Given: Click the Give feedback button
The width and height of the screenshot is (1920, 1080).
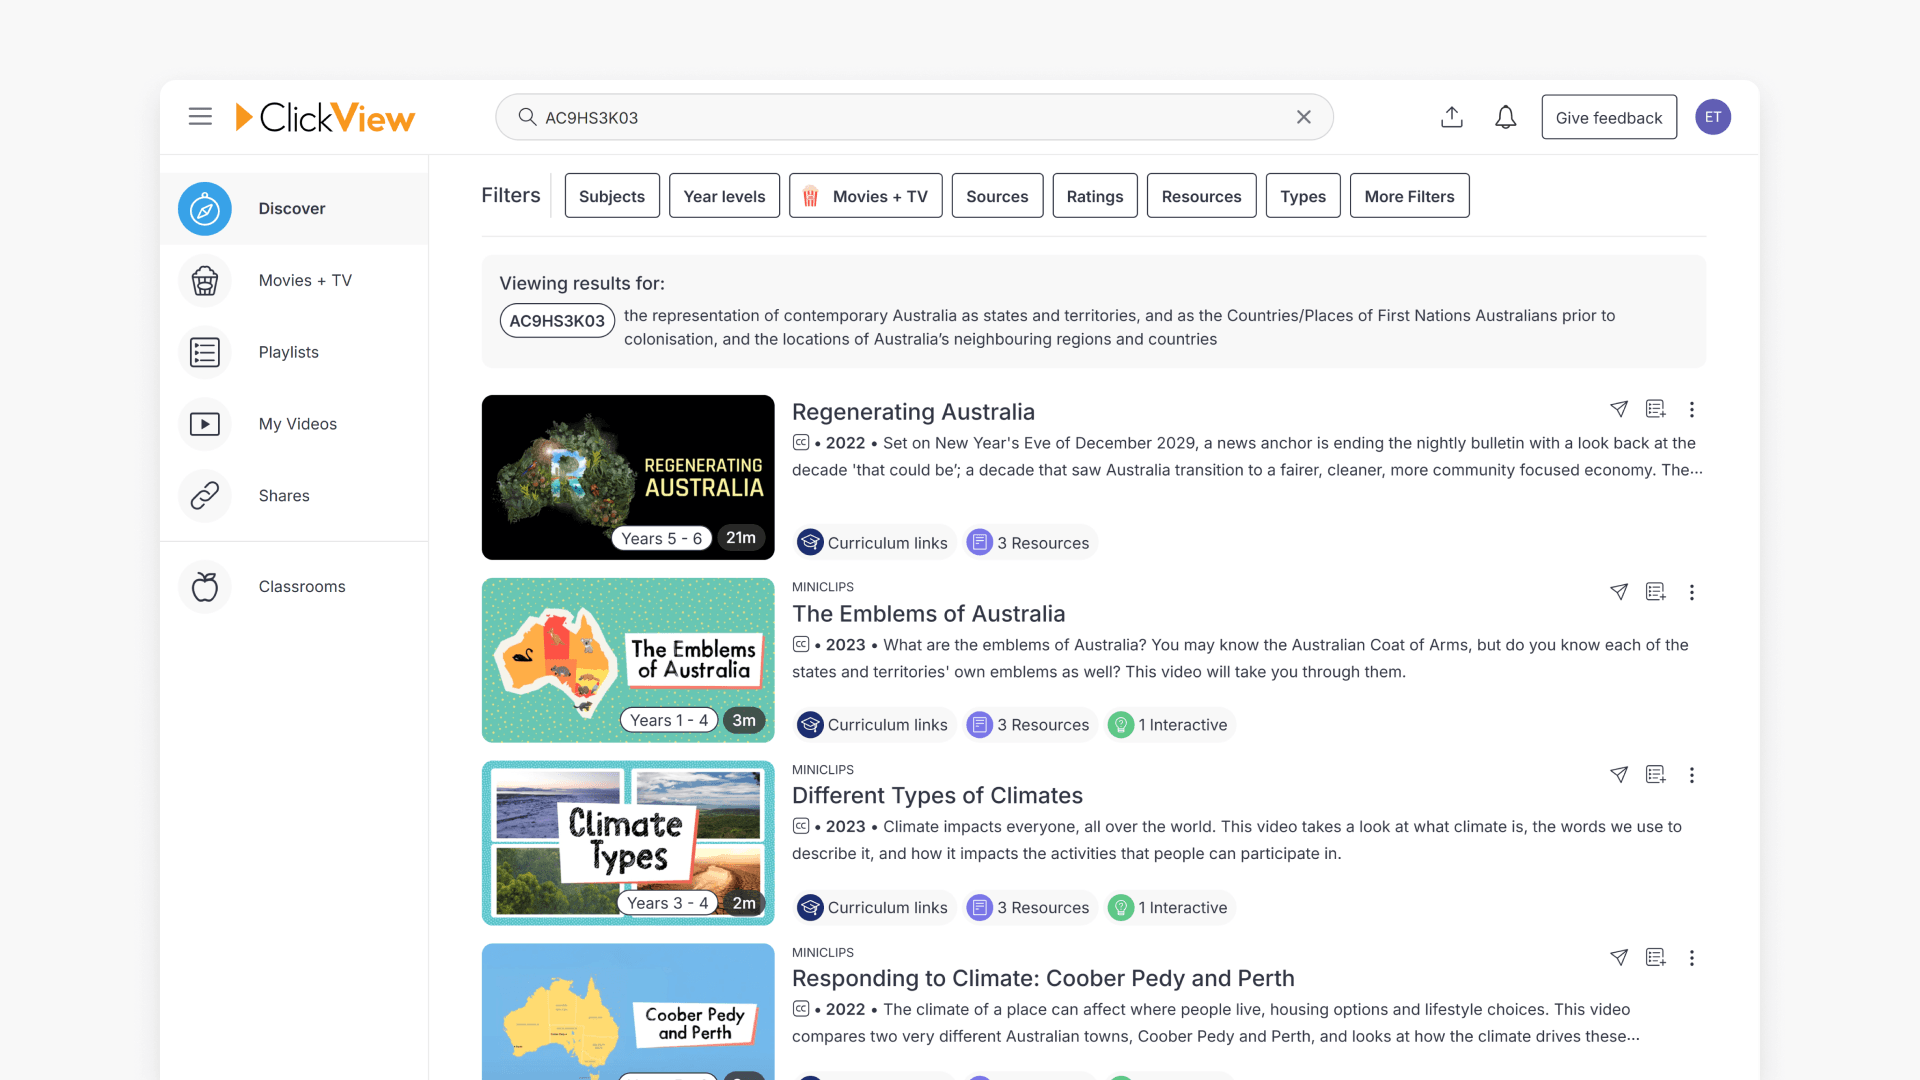Looking at the screenshot, I should pos(1608,117).
